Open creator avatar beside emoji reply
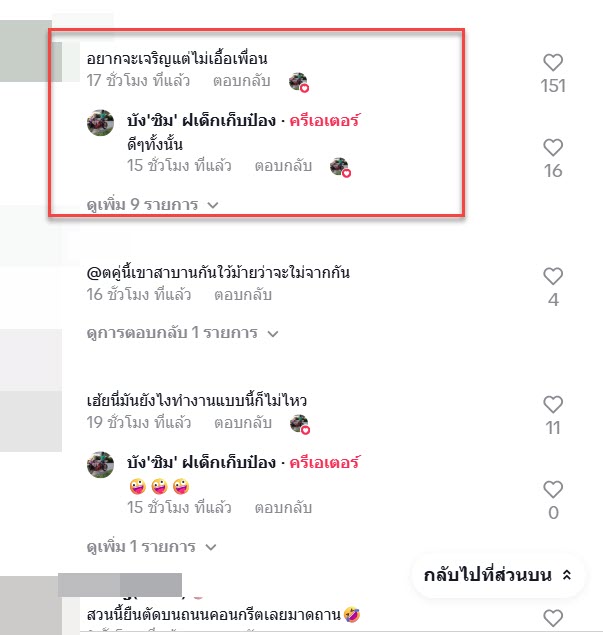Image resolution: width=603 pixels, height=635 pixels. [100, 465]
